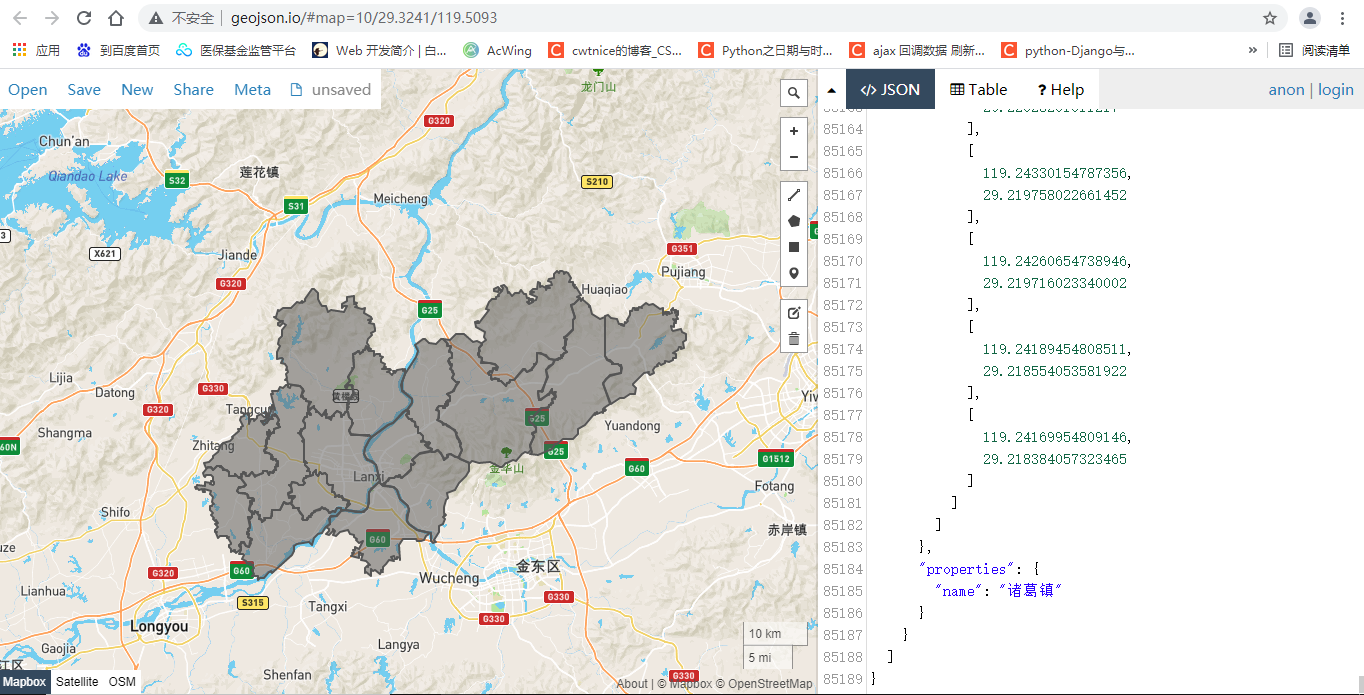Select the Mapbox base layer
The height and width of the screenshot is (695, 1364).
click(24, 682)
